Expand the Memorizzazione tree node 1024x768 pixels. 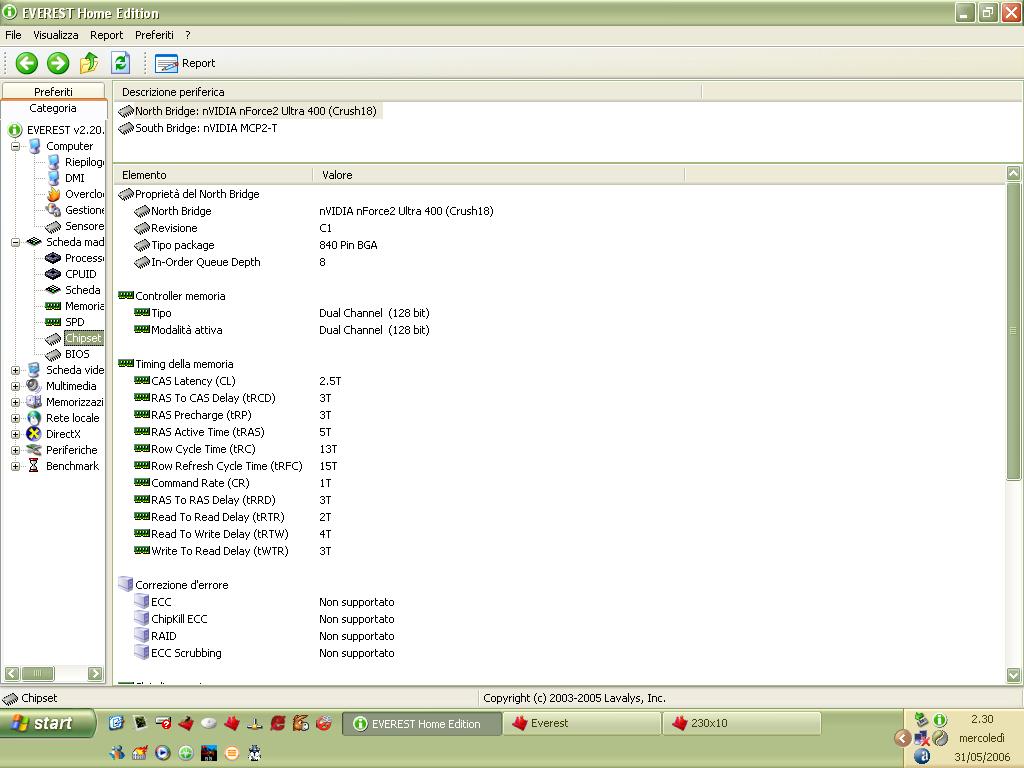click(x=16, y=402)
